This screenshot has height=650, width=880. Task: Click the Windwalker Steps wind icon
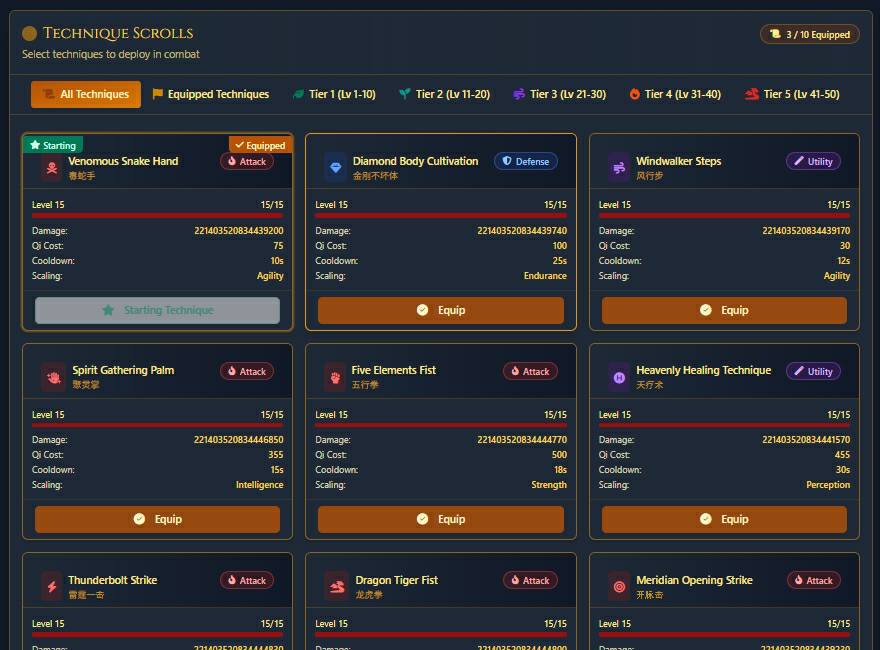(619, 167)
